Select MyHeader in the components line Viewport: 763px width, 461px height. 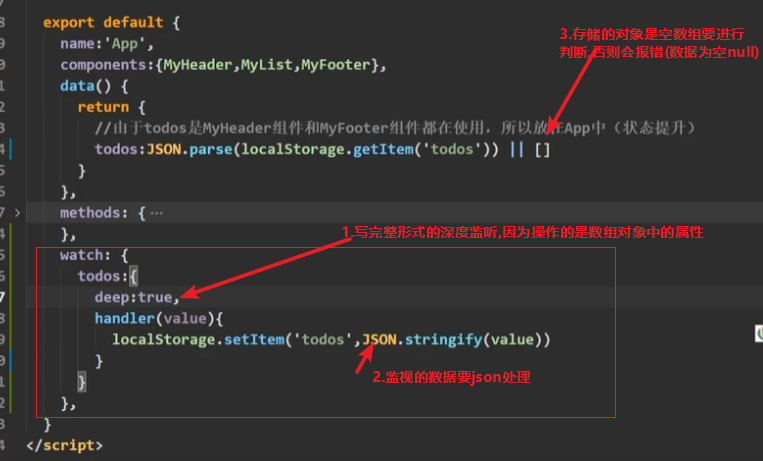[x=198, y=65]
